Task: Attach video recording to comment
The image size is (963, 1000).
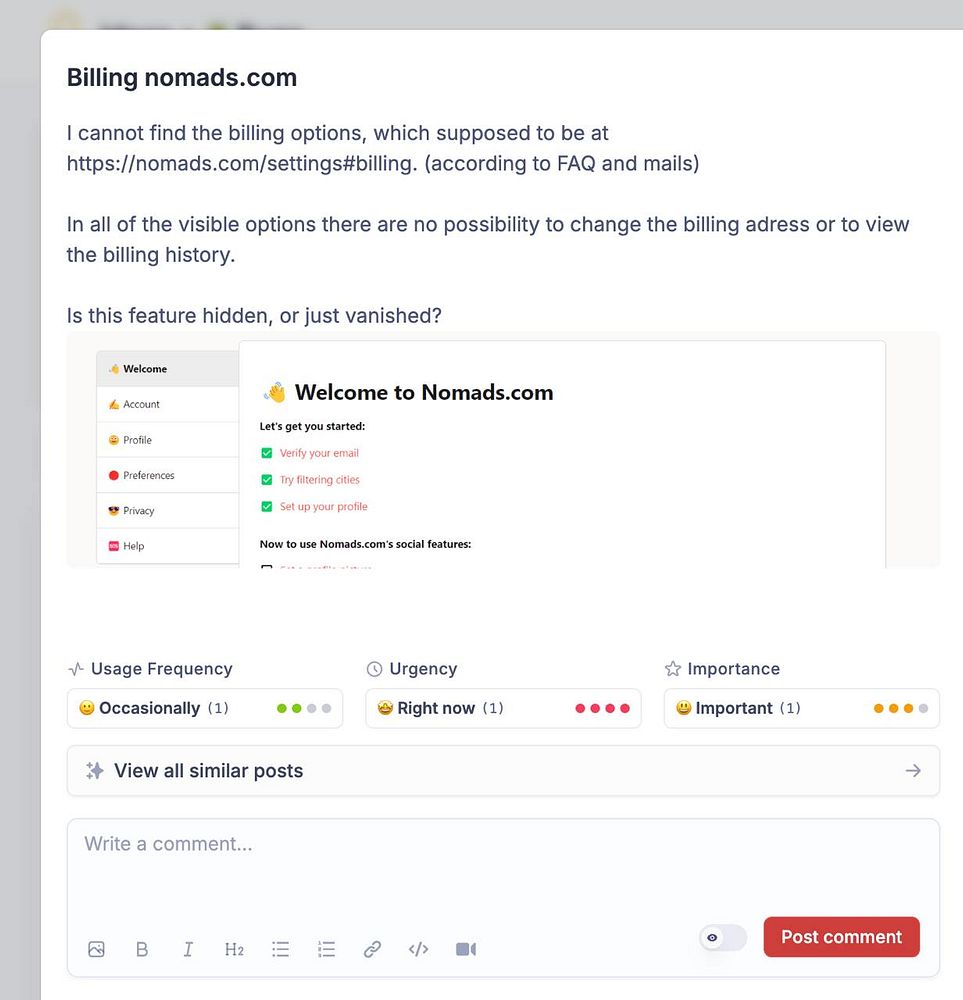Action: (x=466, y=949)
